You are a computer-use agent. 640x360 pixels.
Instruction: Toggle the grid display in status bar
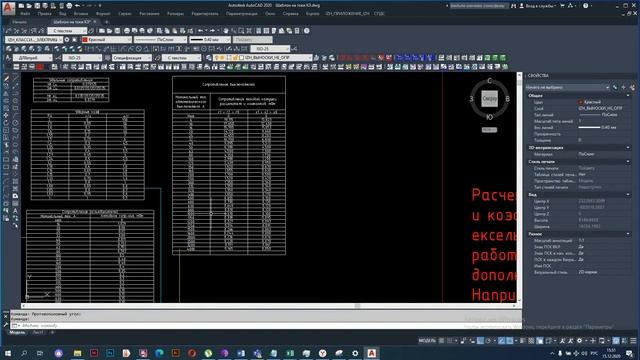[x=441, y=340]
